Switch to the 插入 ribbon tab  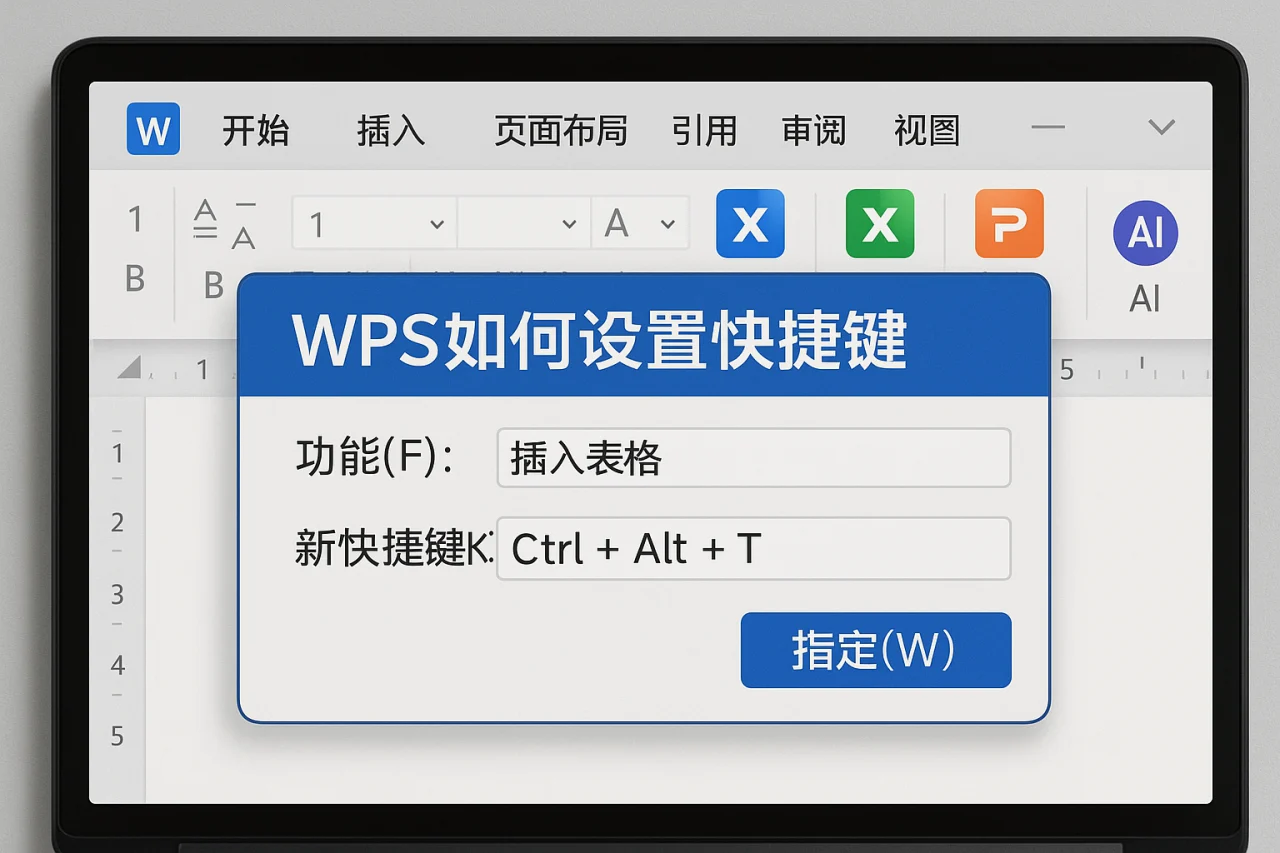click(x=390, y=130)
